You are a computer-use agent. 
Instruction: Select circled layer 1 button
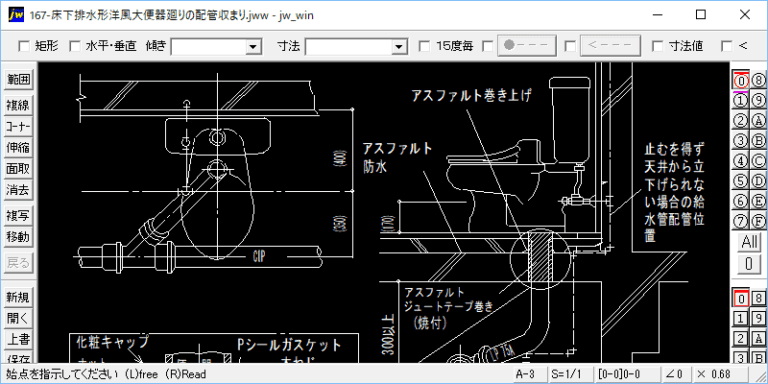click(x=741, y=100)
